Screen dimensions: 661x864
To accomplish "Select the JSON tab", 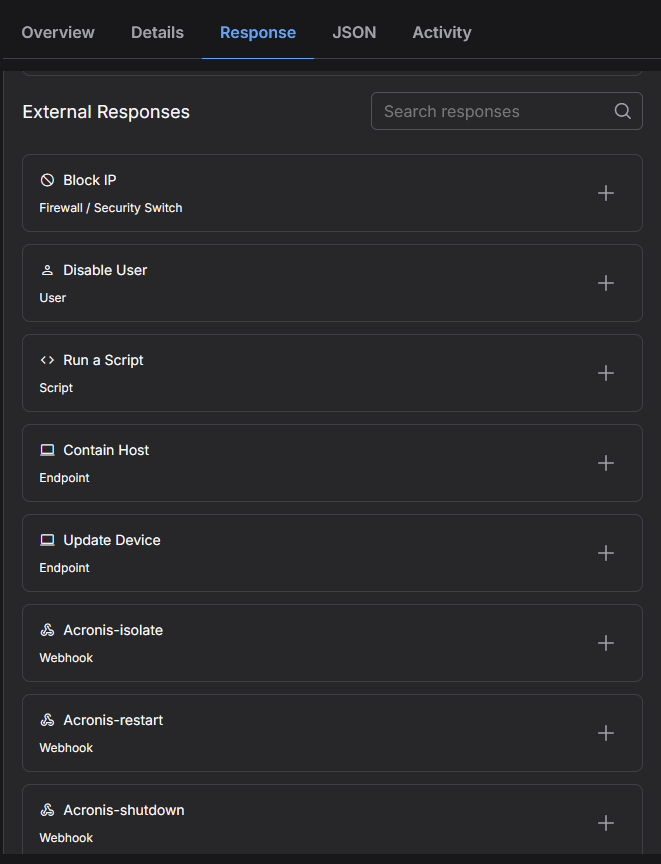I will coord(354,33).
